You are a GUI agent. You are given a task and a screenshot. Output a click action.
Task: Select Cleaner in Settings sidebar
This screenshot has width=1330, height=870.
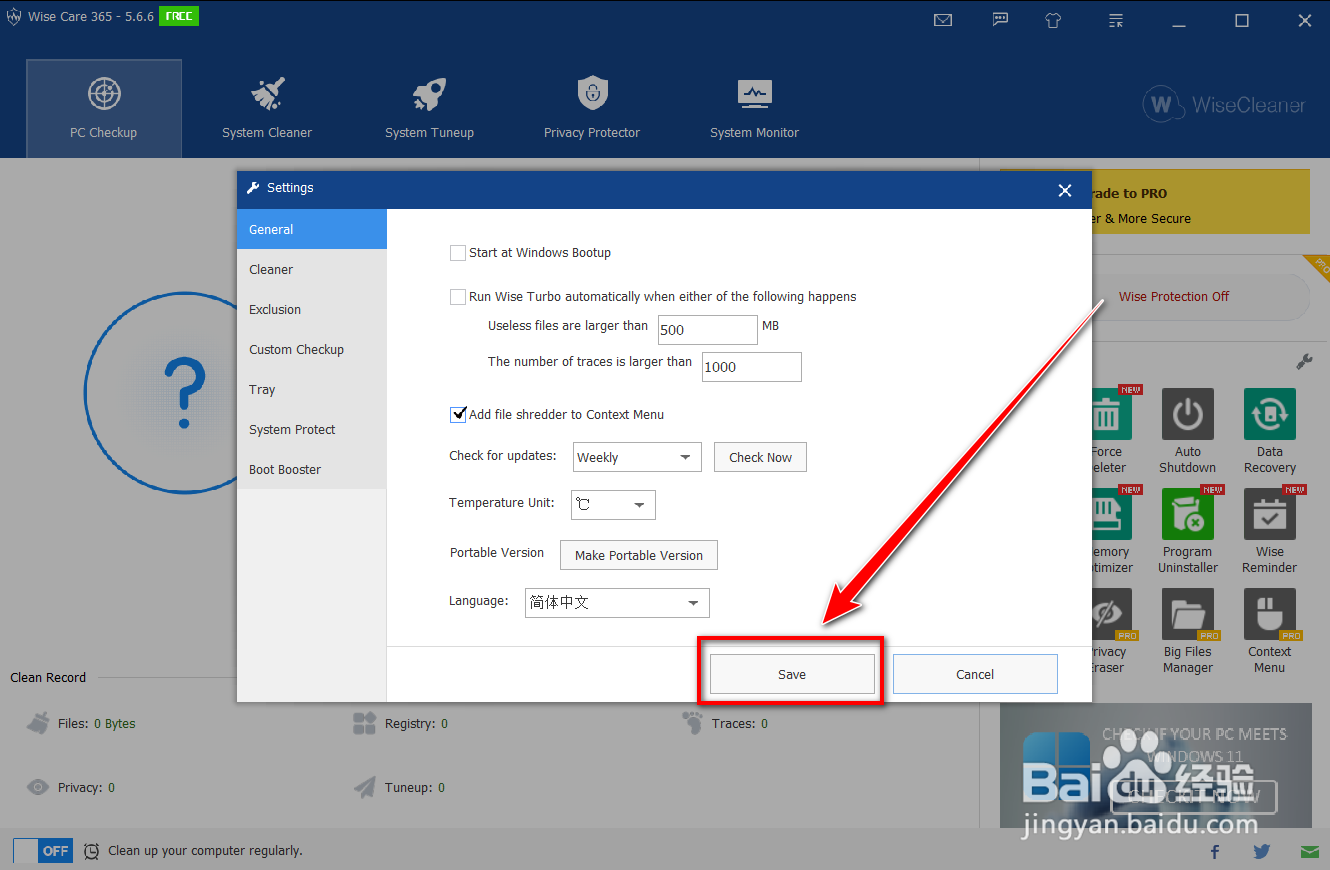(x=312, y=269)
